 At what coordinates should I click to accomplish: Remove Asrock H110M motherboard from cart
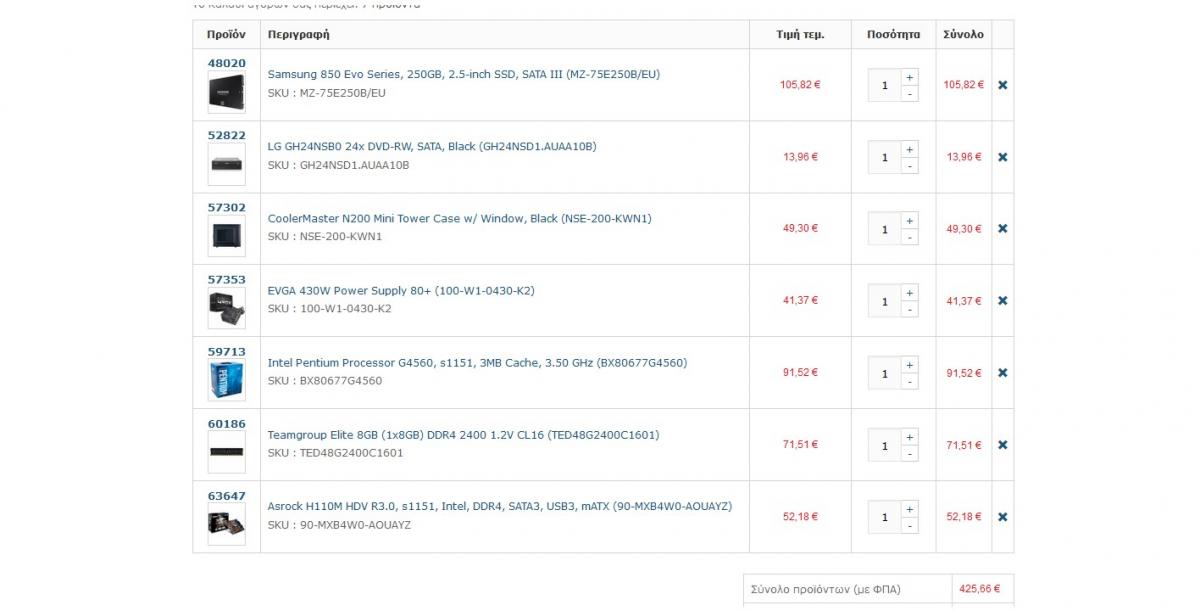pos(1002,517)
